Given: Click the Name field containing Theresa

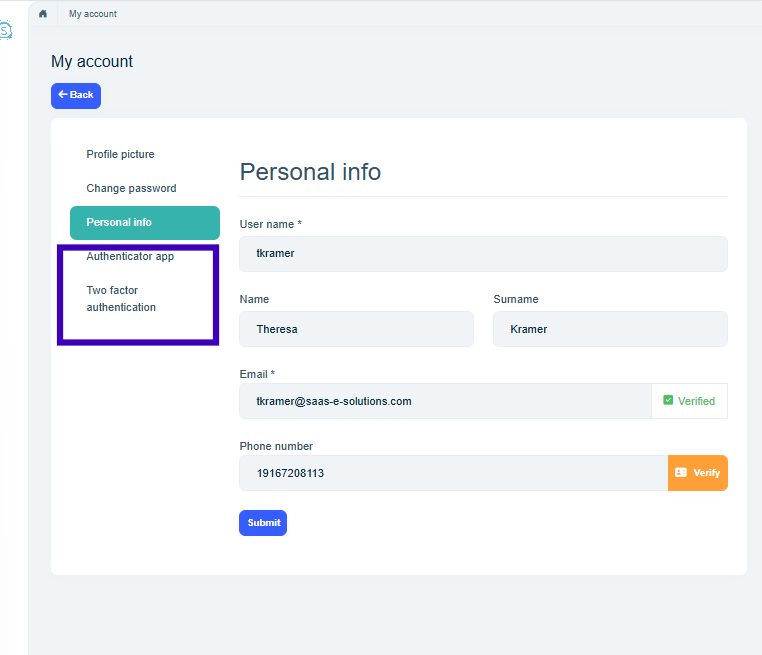Looking at the screenshot, I should click(356, 329).
